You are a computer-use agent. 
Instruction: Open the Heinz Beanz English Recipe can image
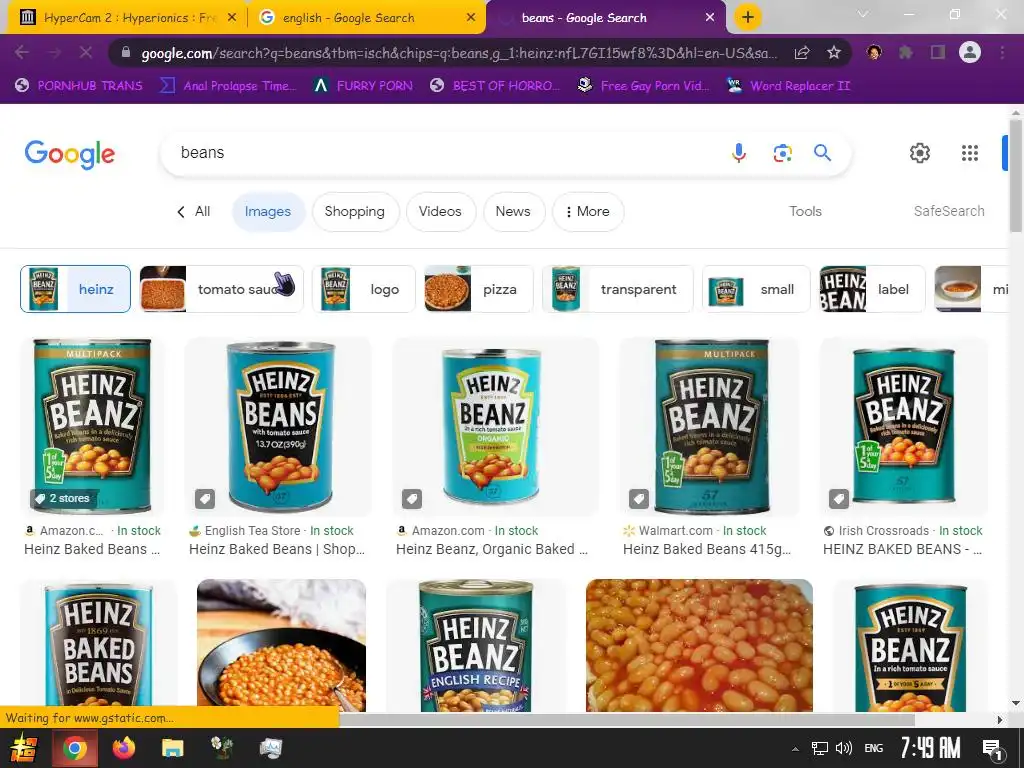pyautogui.click(x=476, y=645)
